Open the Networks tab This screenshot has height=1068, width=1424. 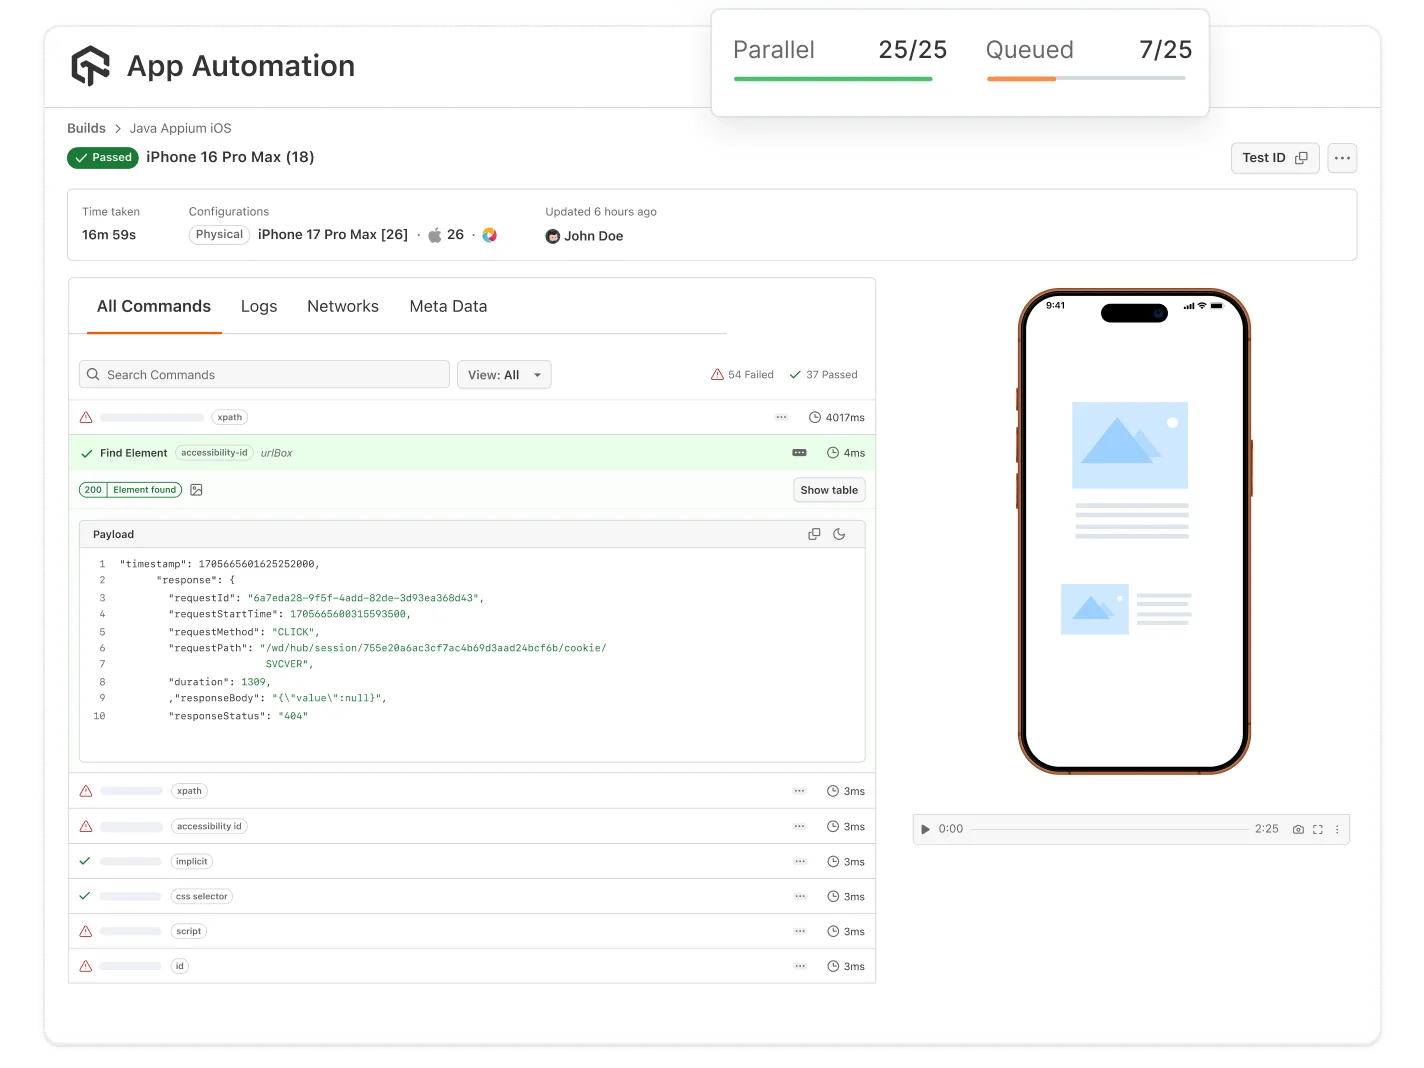click(x=343, y=306)
